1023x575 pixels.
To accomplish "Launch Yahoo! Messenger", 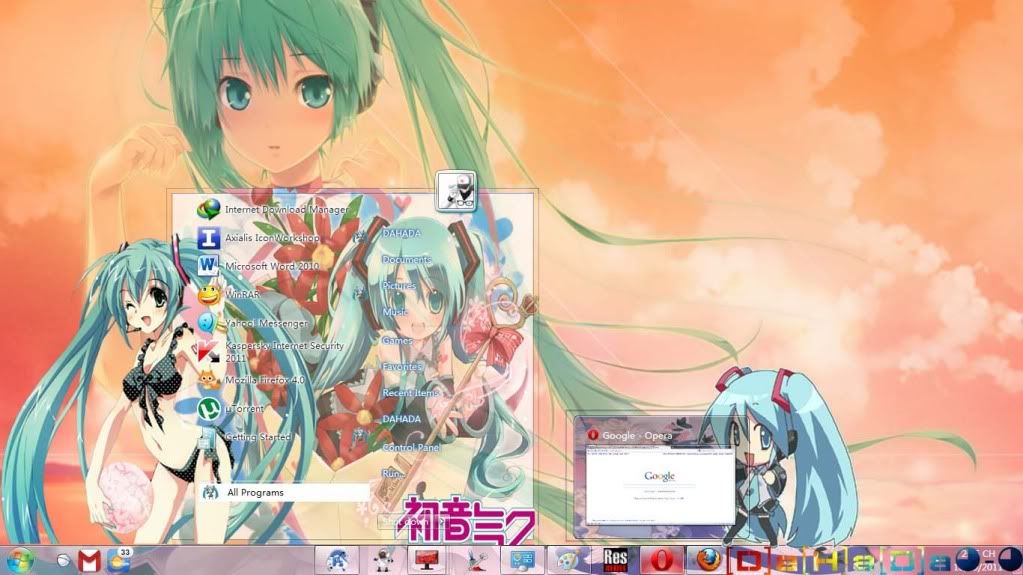I will click(266, 324).
